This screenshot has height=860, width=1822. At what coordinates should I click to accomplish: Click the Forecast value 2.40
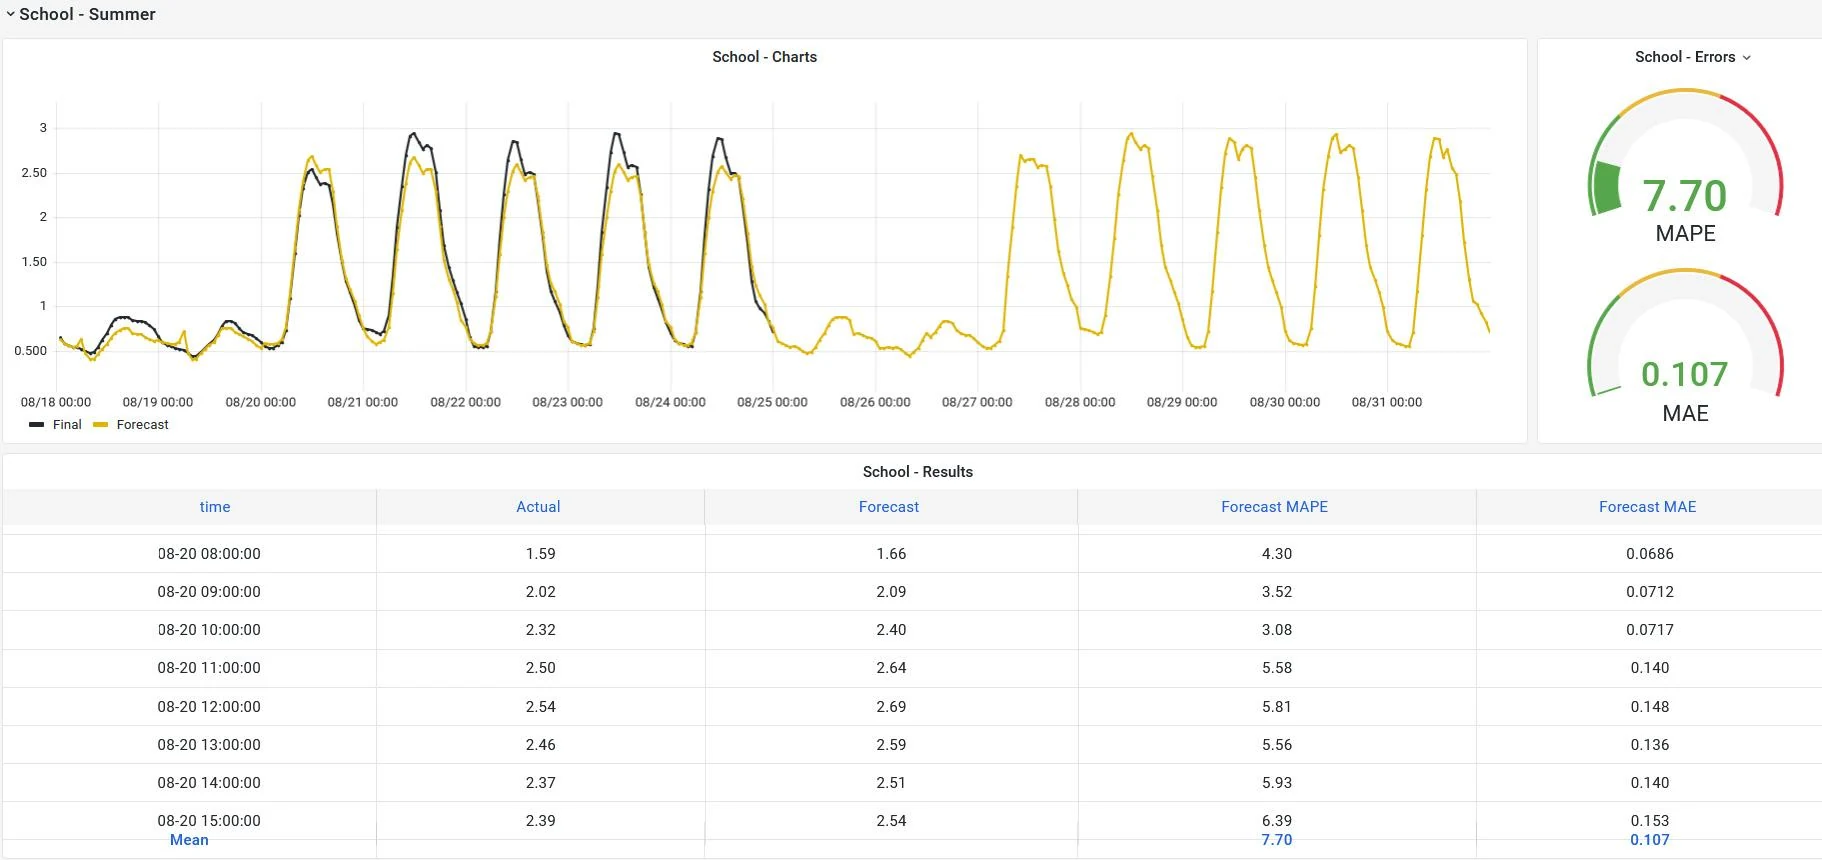891,630
